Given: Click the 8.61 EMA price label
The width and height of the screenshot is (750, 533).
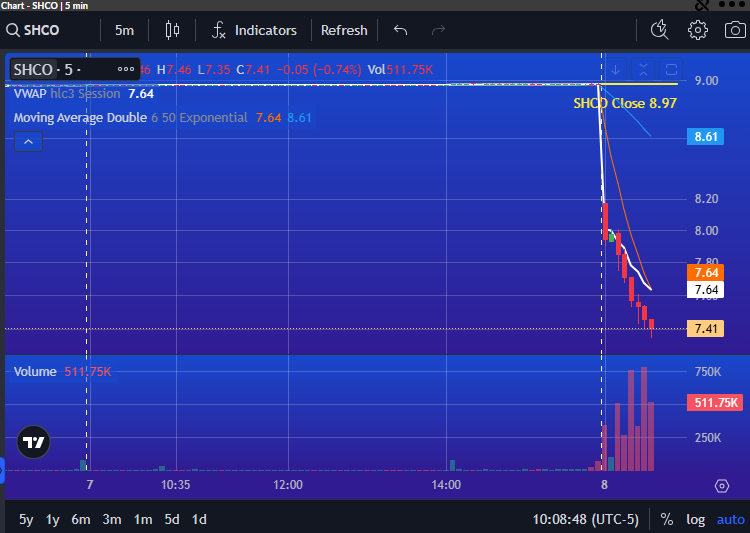Looking at the screenshot, I should pos(706,137).
